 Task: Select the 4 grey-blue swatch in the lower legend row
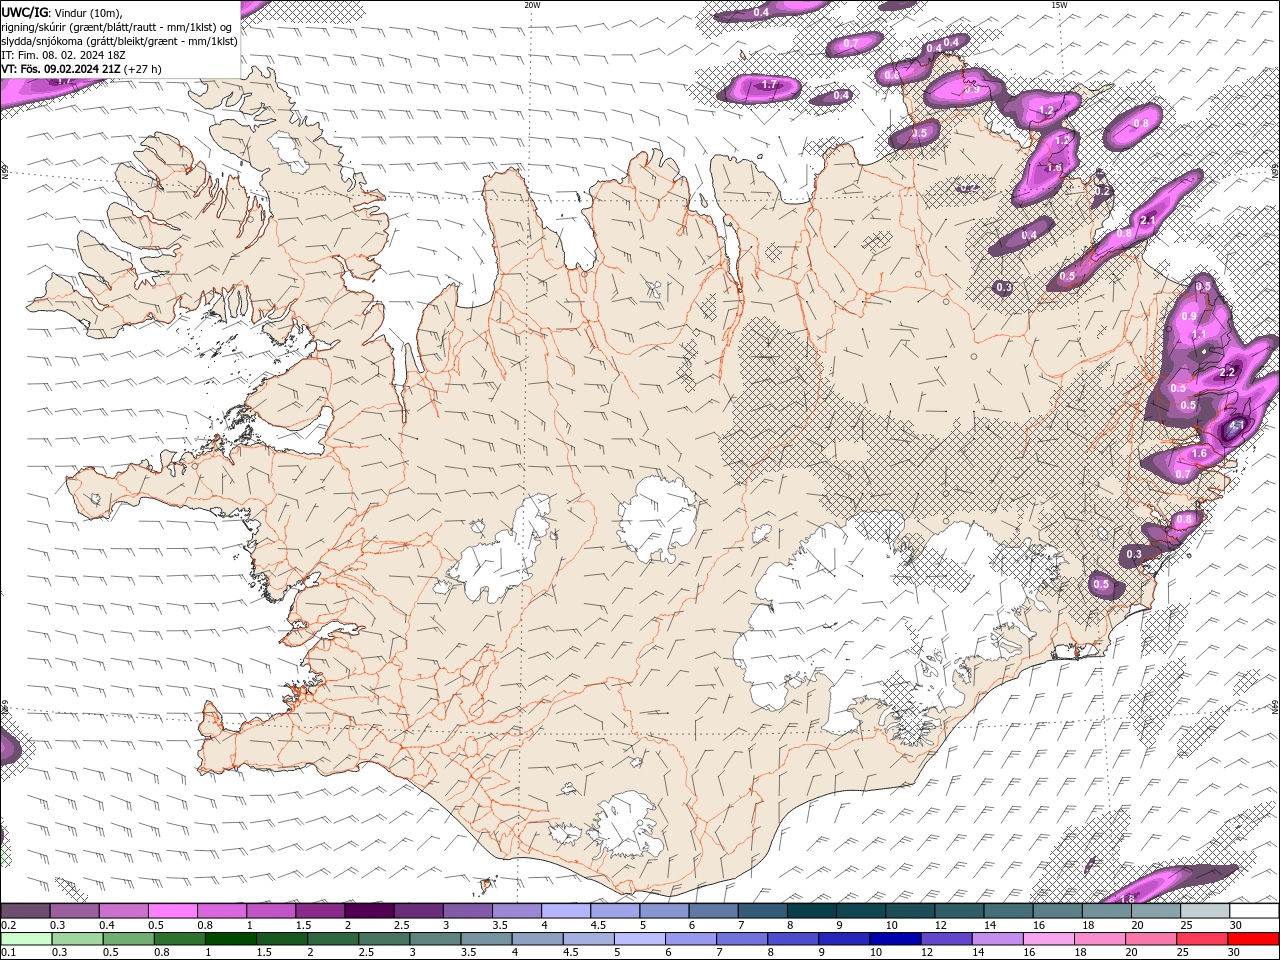536,939
